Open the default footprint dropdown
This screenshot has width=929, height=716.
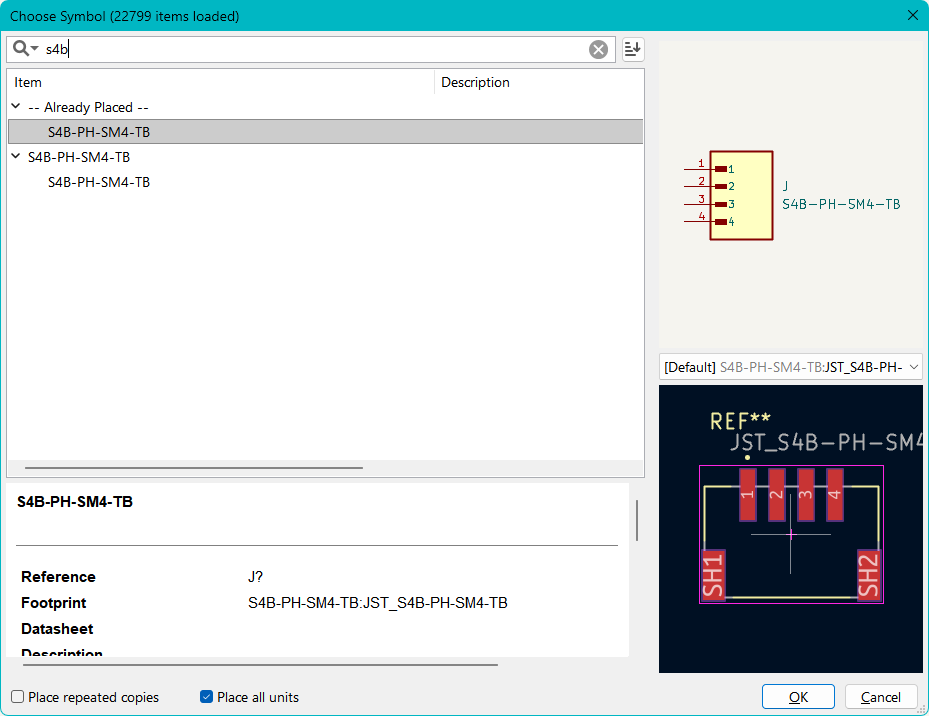(x=791, y=367)
